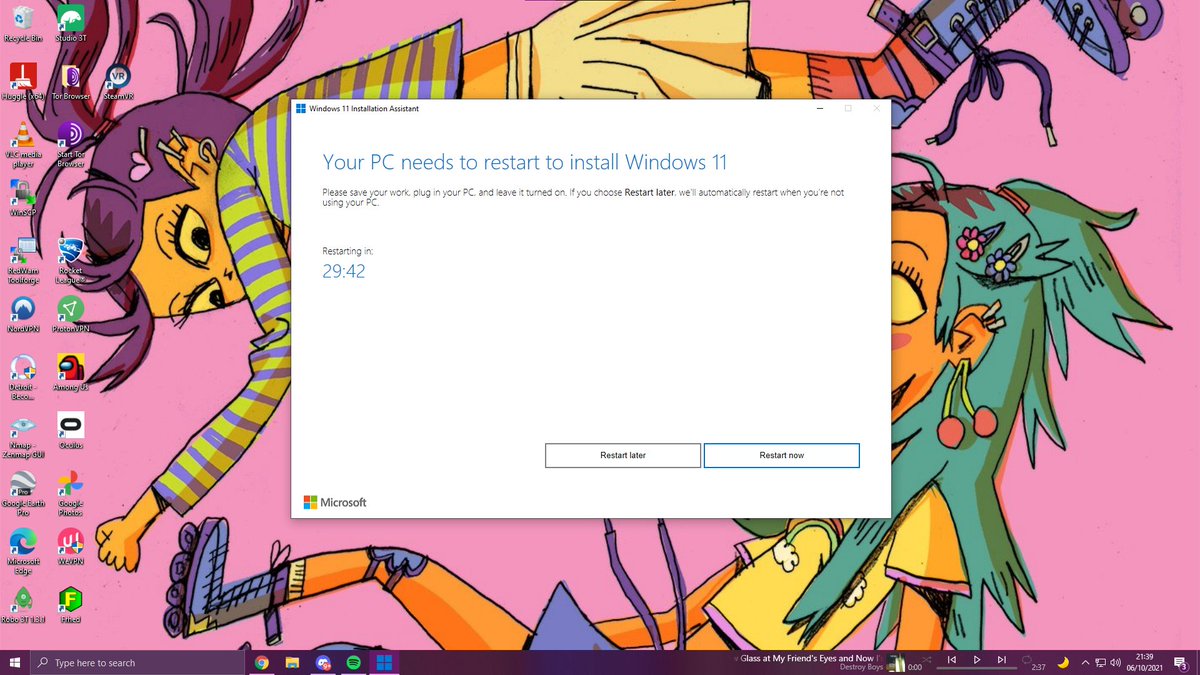Launch Among Us desktop shortcut

(x=70, y=372)
